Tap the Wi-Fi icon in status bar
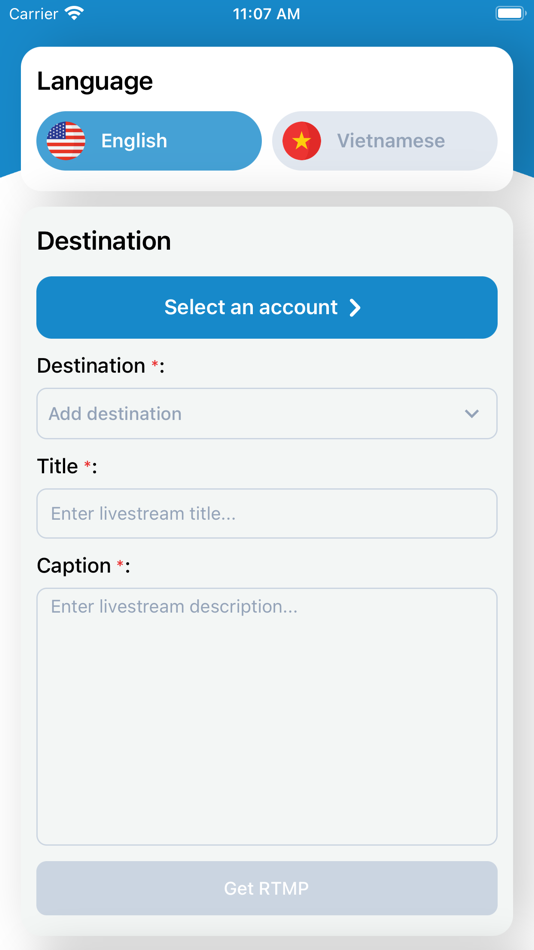 point(75,13)
